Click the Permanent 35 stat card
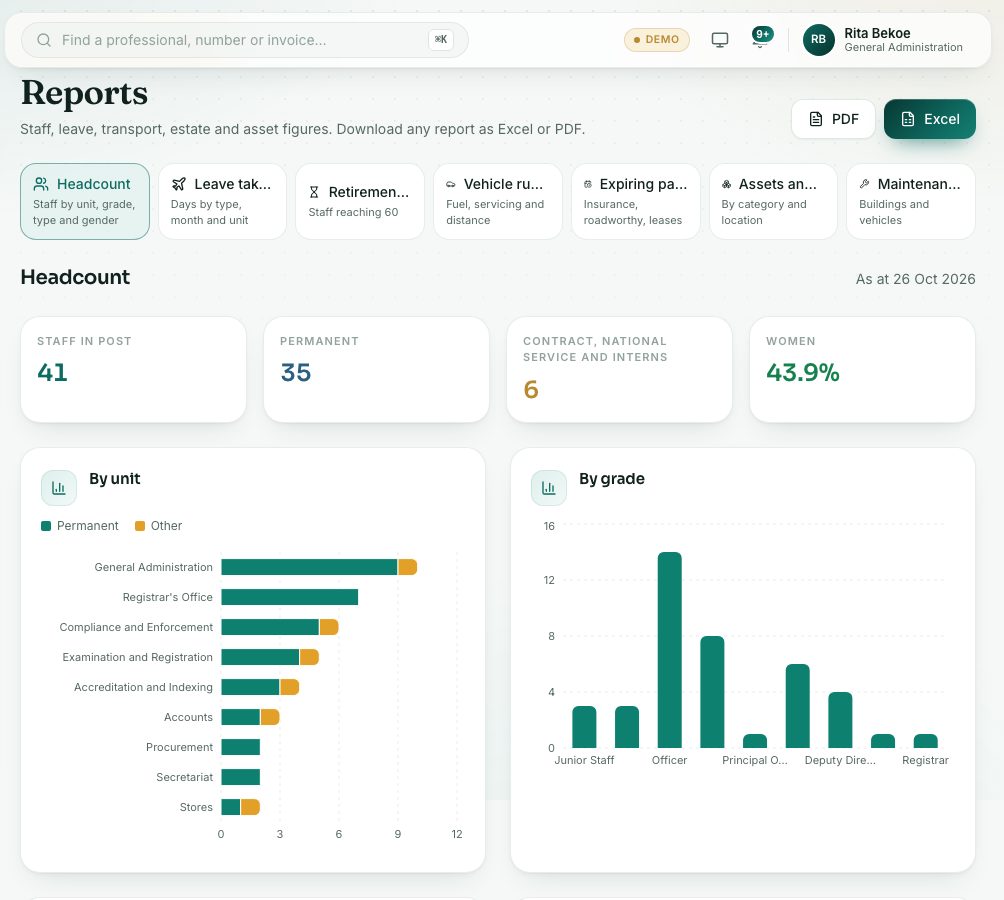The image size is (1004, 900). [376, 369]
